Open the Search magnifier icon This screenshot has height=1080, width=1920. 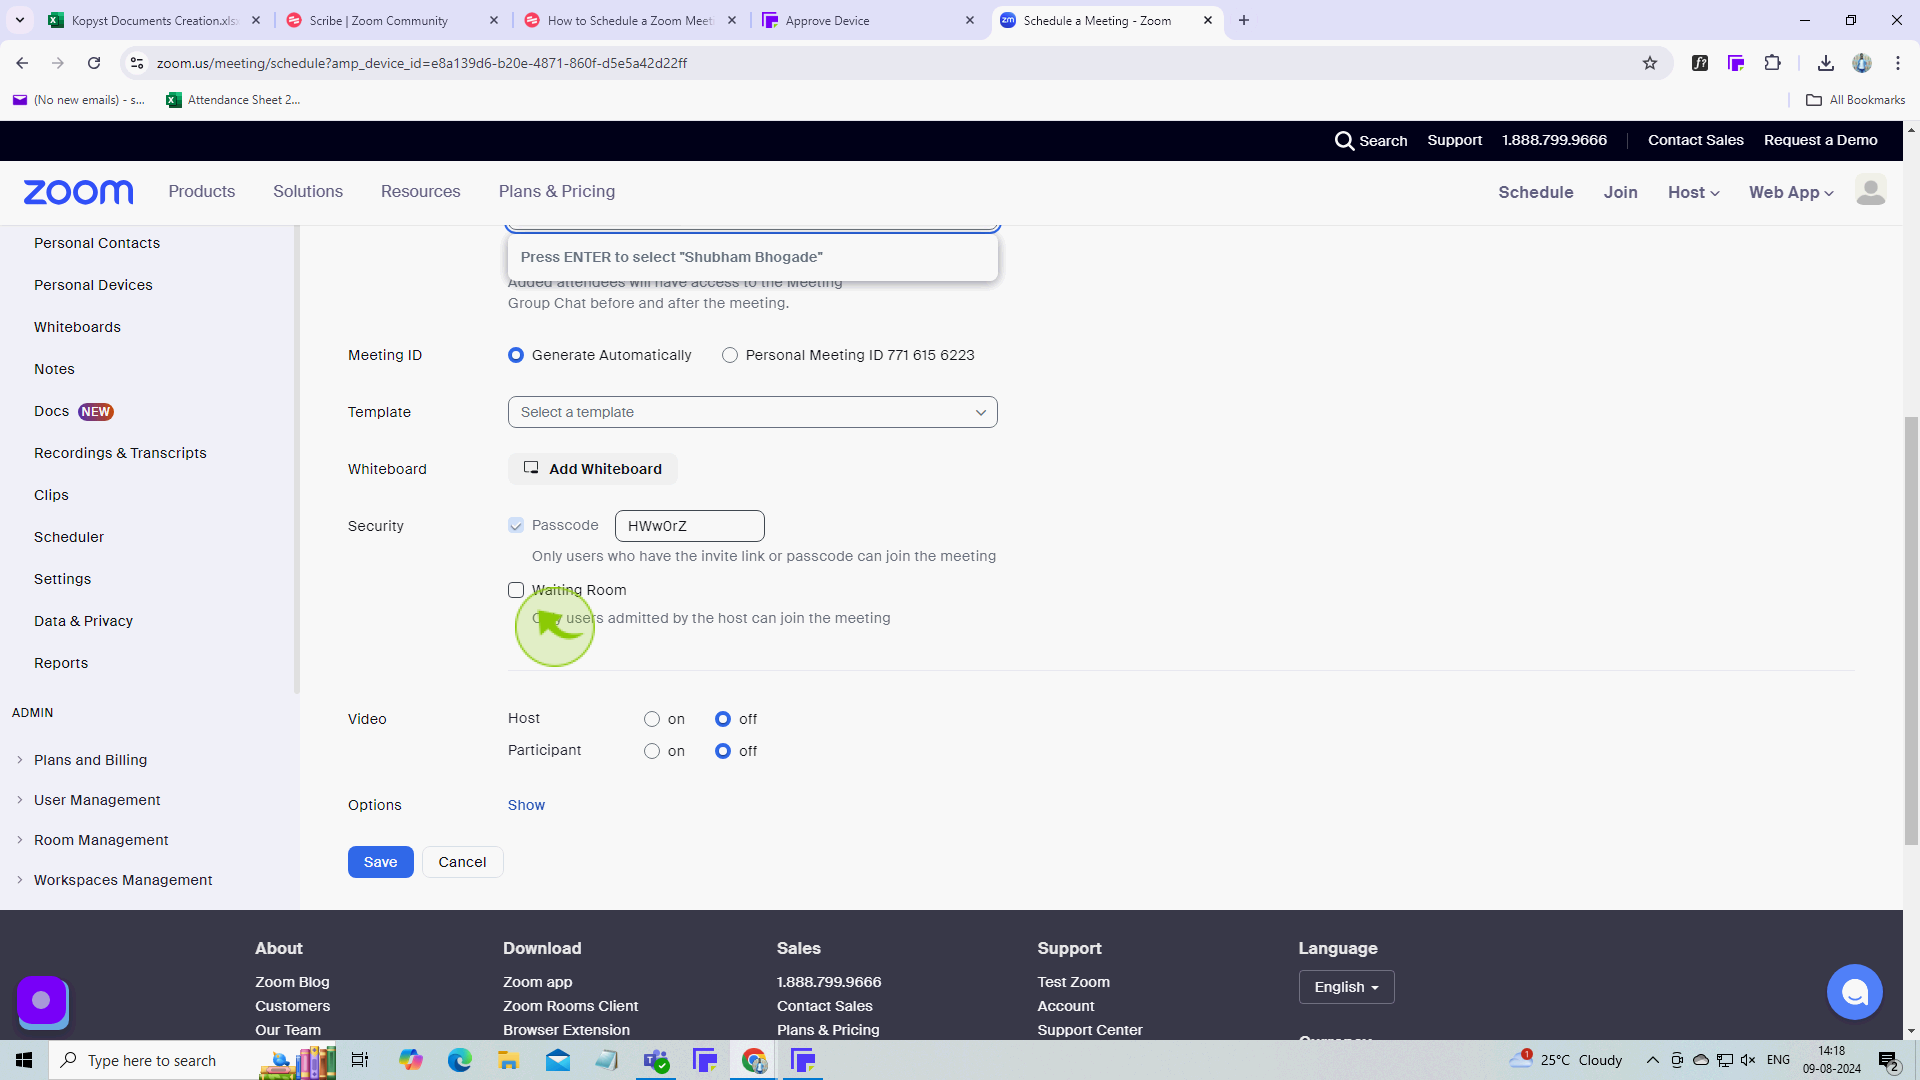pyautogui.click(x=1344, y=141)
